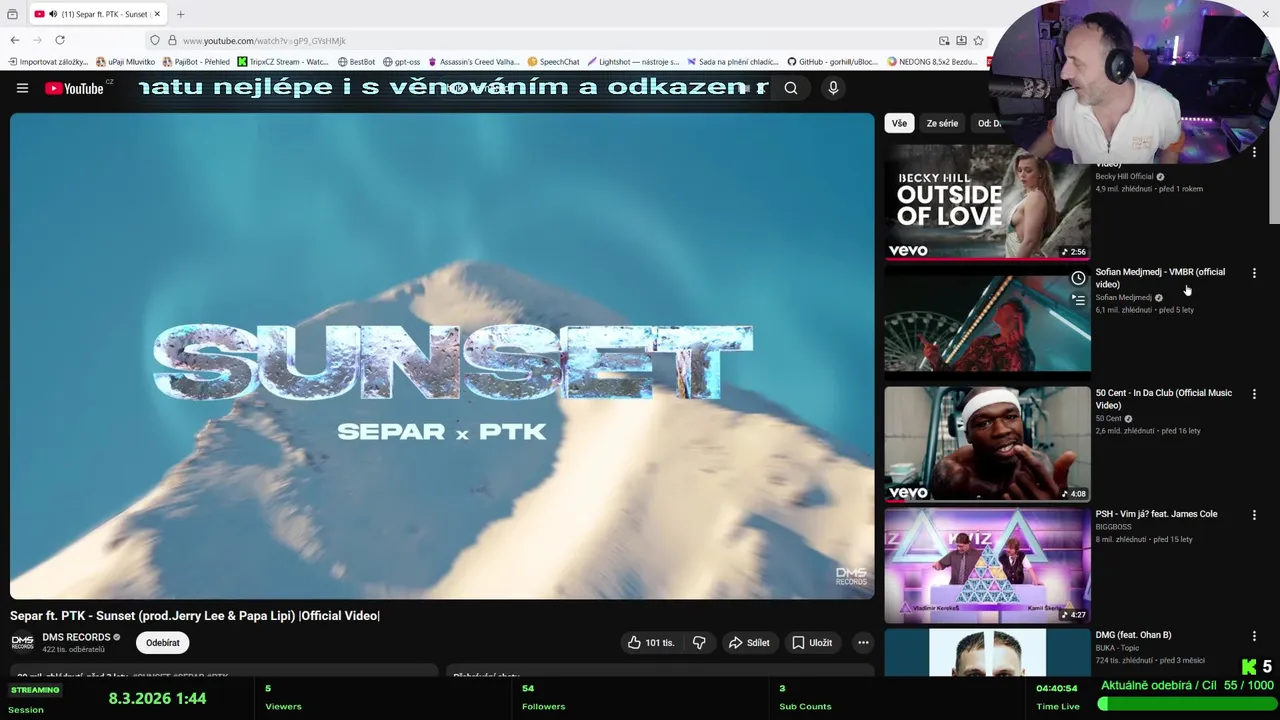
Task: Open more actions three-dot menu under video
Action: pyautogui.click(x=863, y=643)
